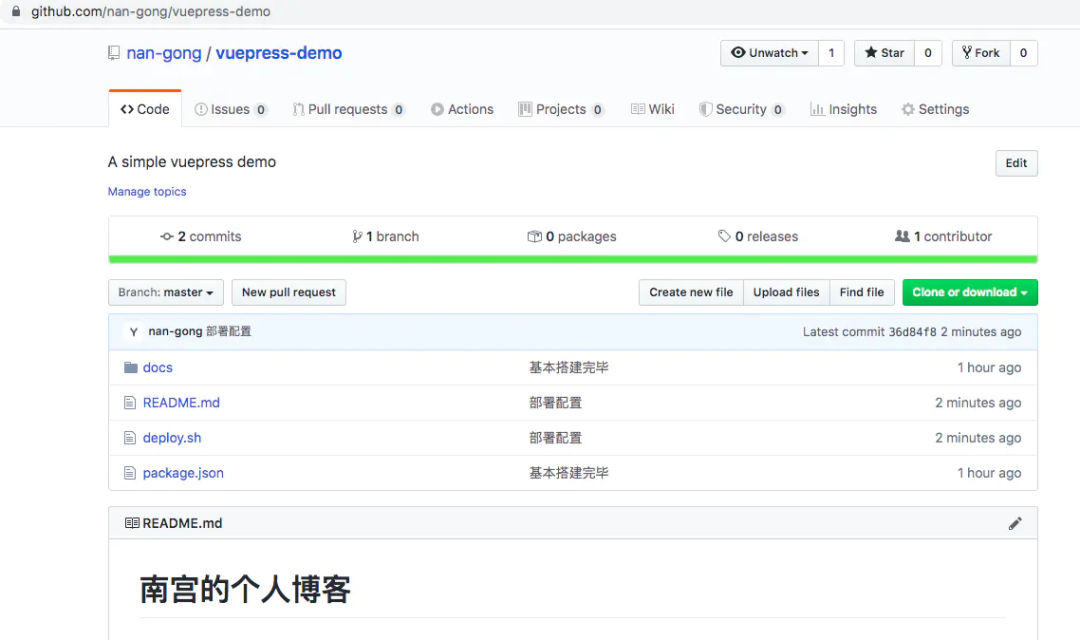The width and height of the screenshot is (1080, 640).
Task: Click the stargazers count 0
Action: point(928,53)
